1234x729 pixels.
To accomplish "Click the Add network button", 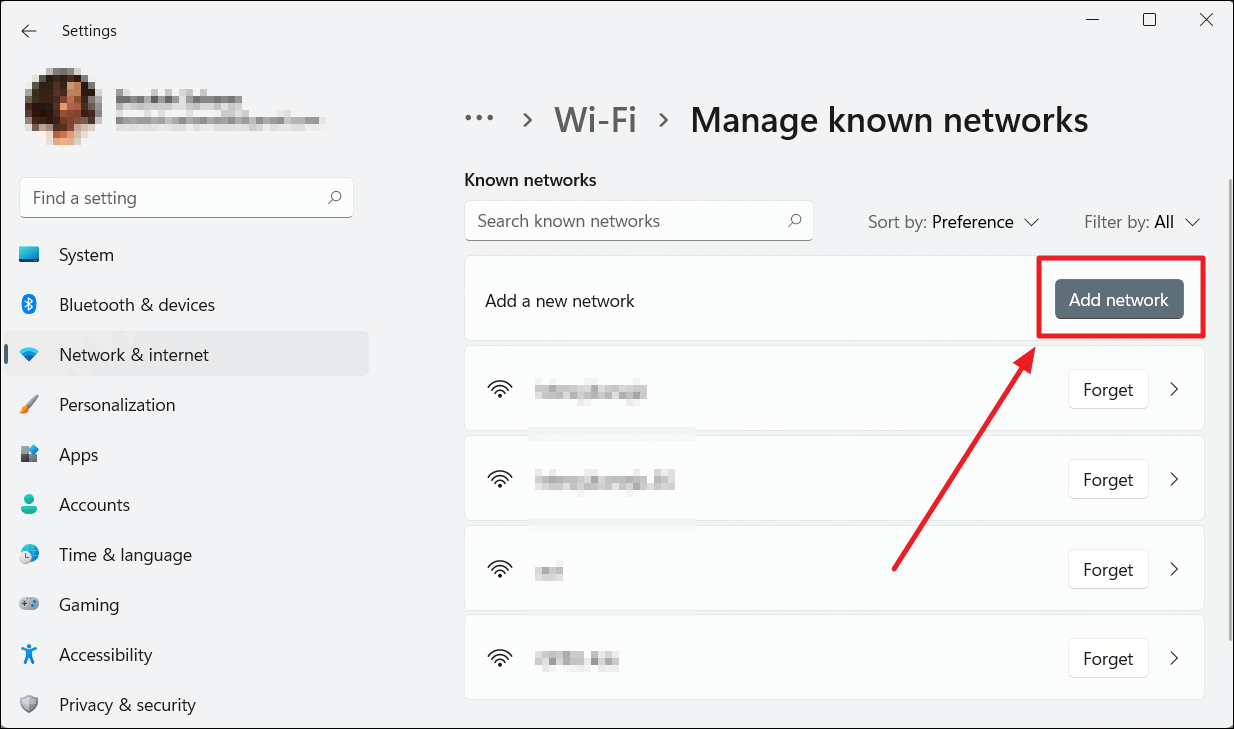I will point(1118,299).
